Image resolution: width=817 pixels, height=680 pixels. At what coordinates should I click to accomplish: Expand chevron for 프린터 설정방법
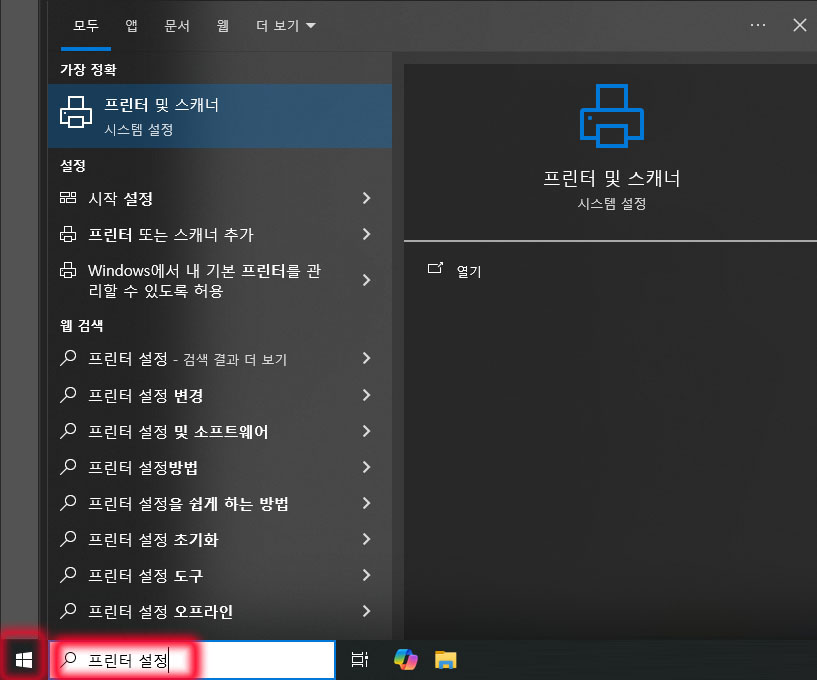click(366, 467)
